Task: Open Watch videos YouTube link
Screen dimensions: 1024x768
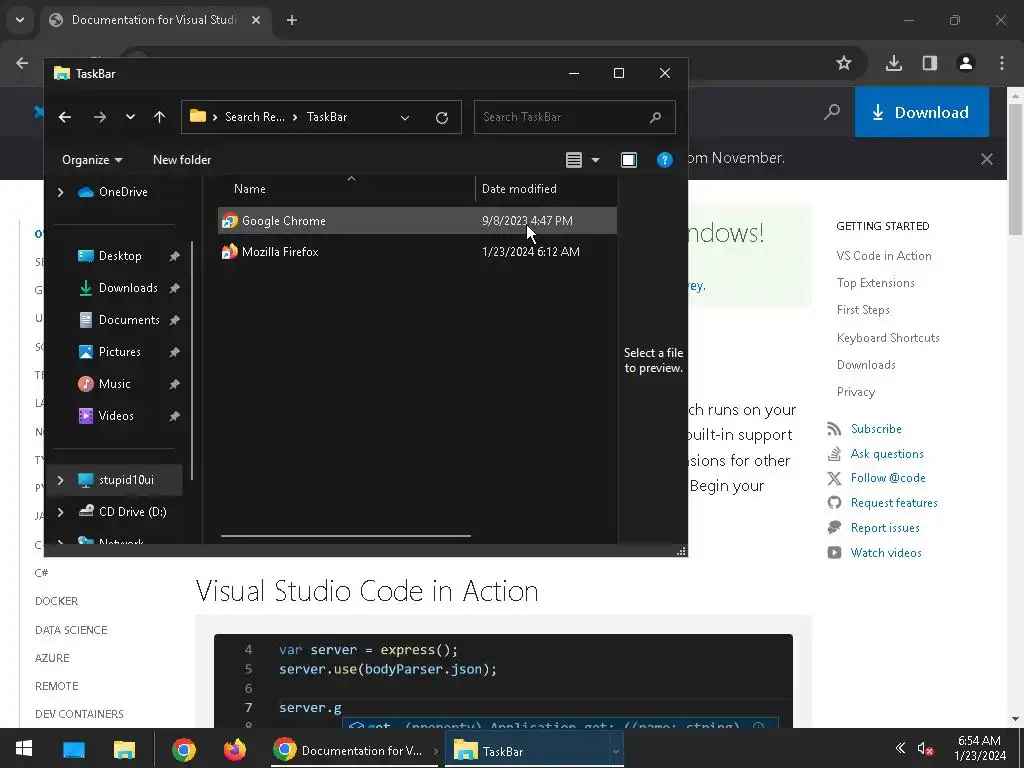Action: coord(886,553)
